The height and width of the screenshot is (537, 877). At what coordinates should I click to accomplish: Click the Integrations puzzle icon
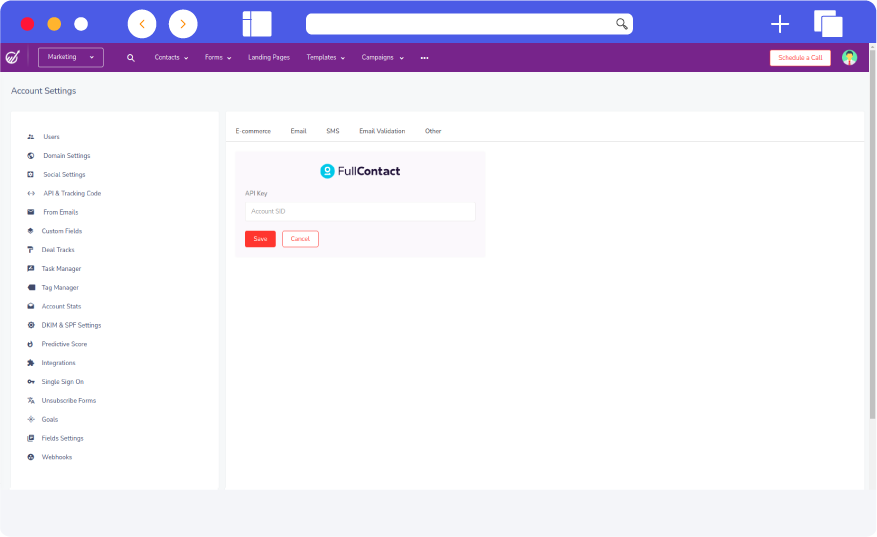(x=31, y=362)
